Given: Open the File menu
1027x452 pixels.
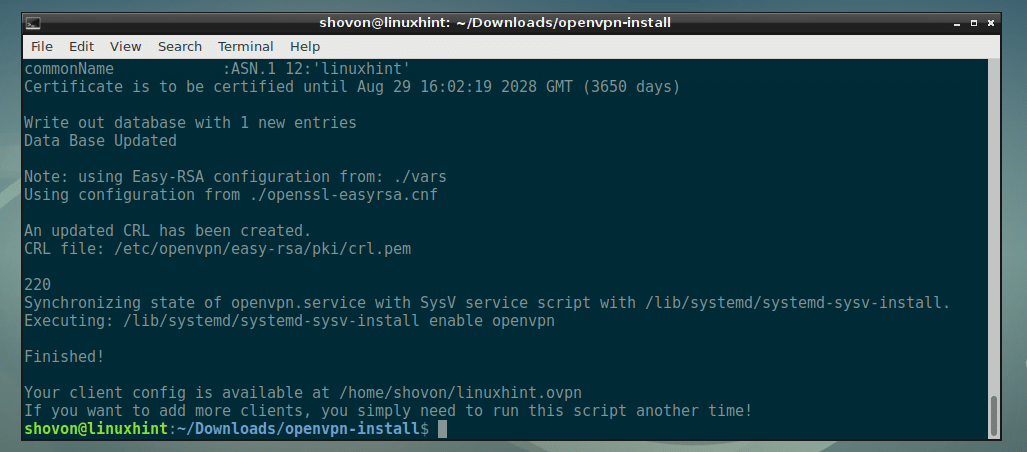Looking at the screenshot, I should [42, 46].
